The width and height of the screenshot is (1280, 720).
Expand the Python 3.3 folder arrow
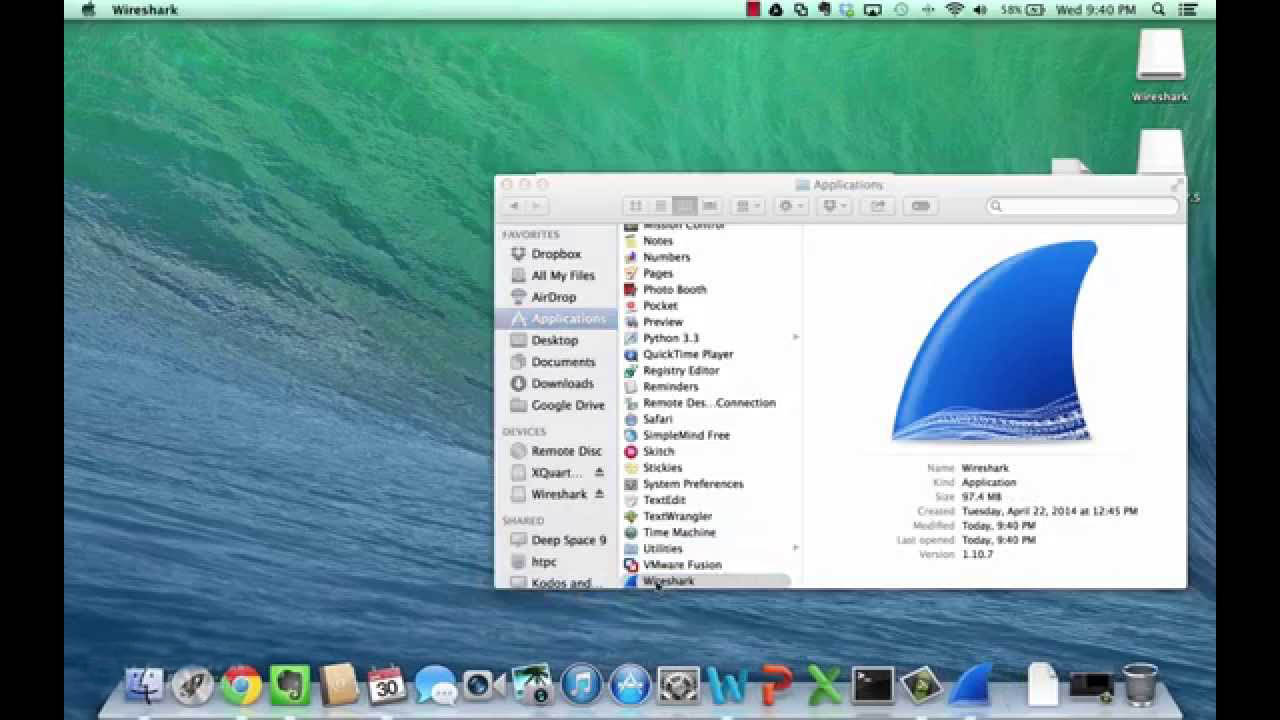(x=796, y=338)
